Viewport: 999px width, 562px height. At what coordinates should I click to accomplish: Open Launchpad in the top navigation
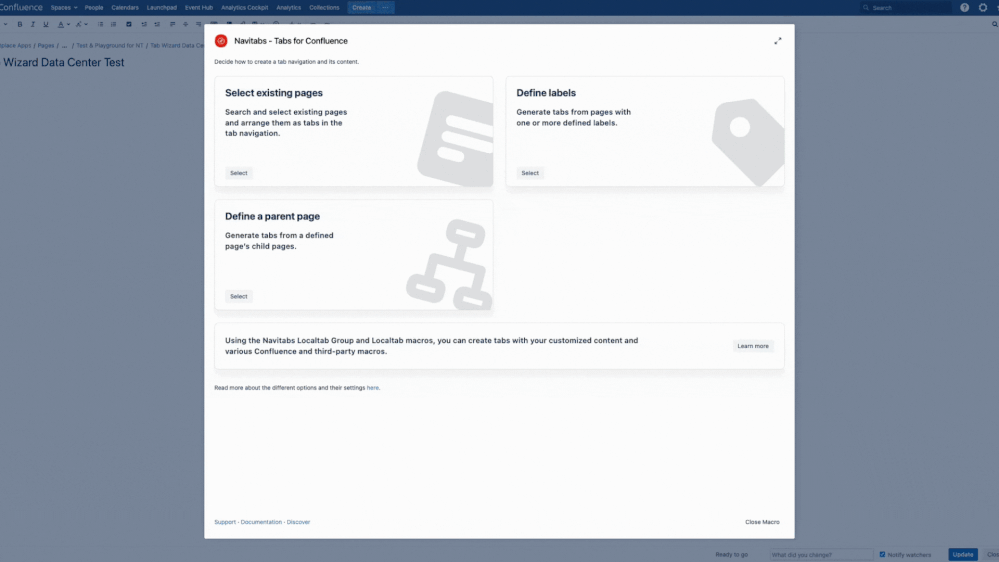pyautogui.click(x=162, y=8)
